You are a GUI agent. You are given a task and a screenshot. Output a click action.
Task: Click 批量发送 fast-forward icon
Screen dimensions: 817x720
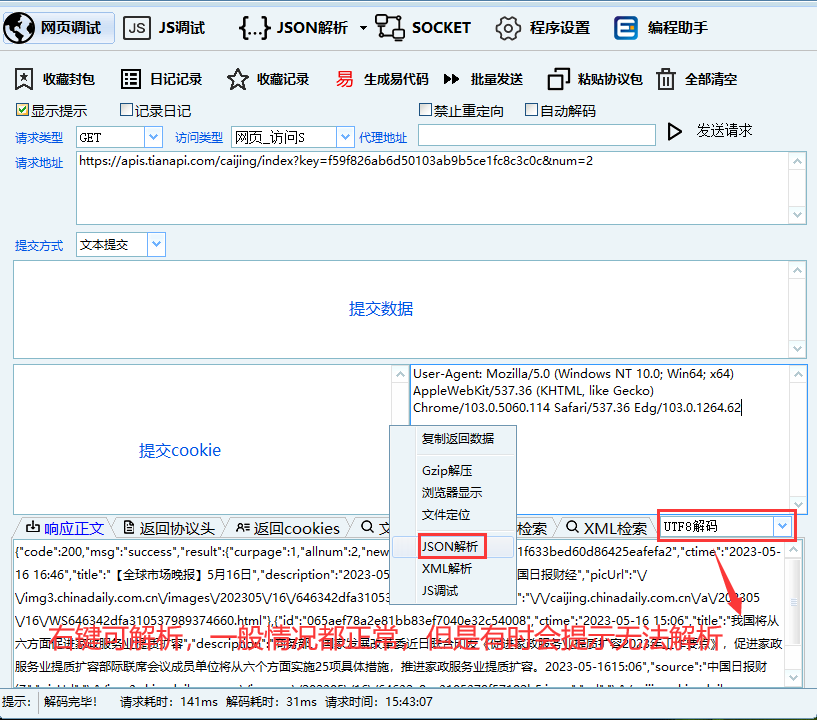coord(451,79)
